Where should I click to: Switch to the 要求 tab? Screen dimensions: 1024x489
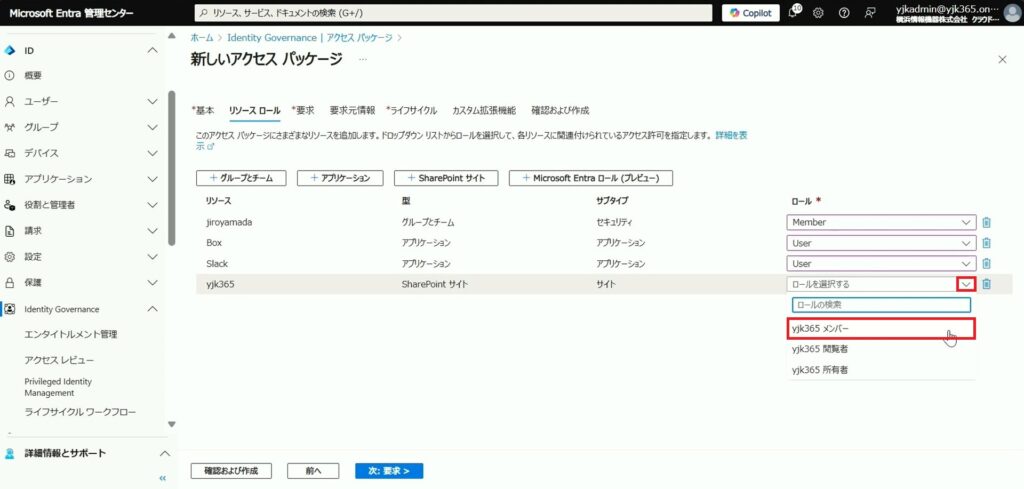point(303,110)
